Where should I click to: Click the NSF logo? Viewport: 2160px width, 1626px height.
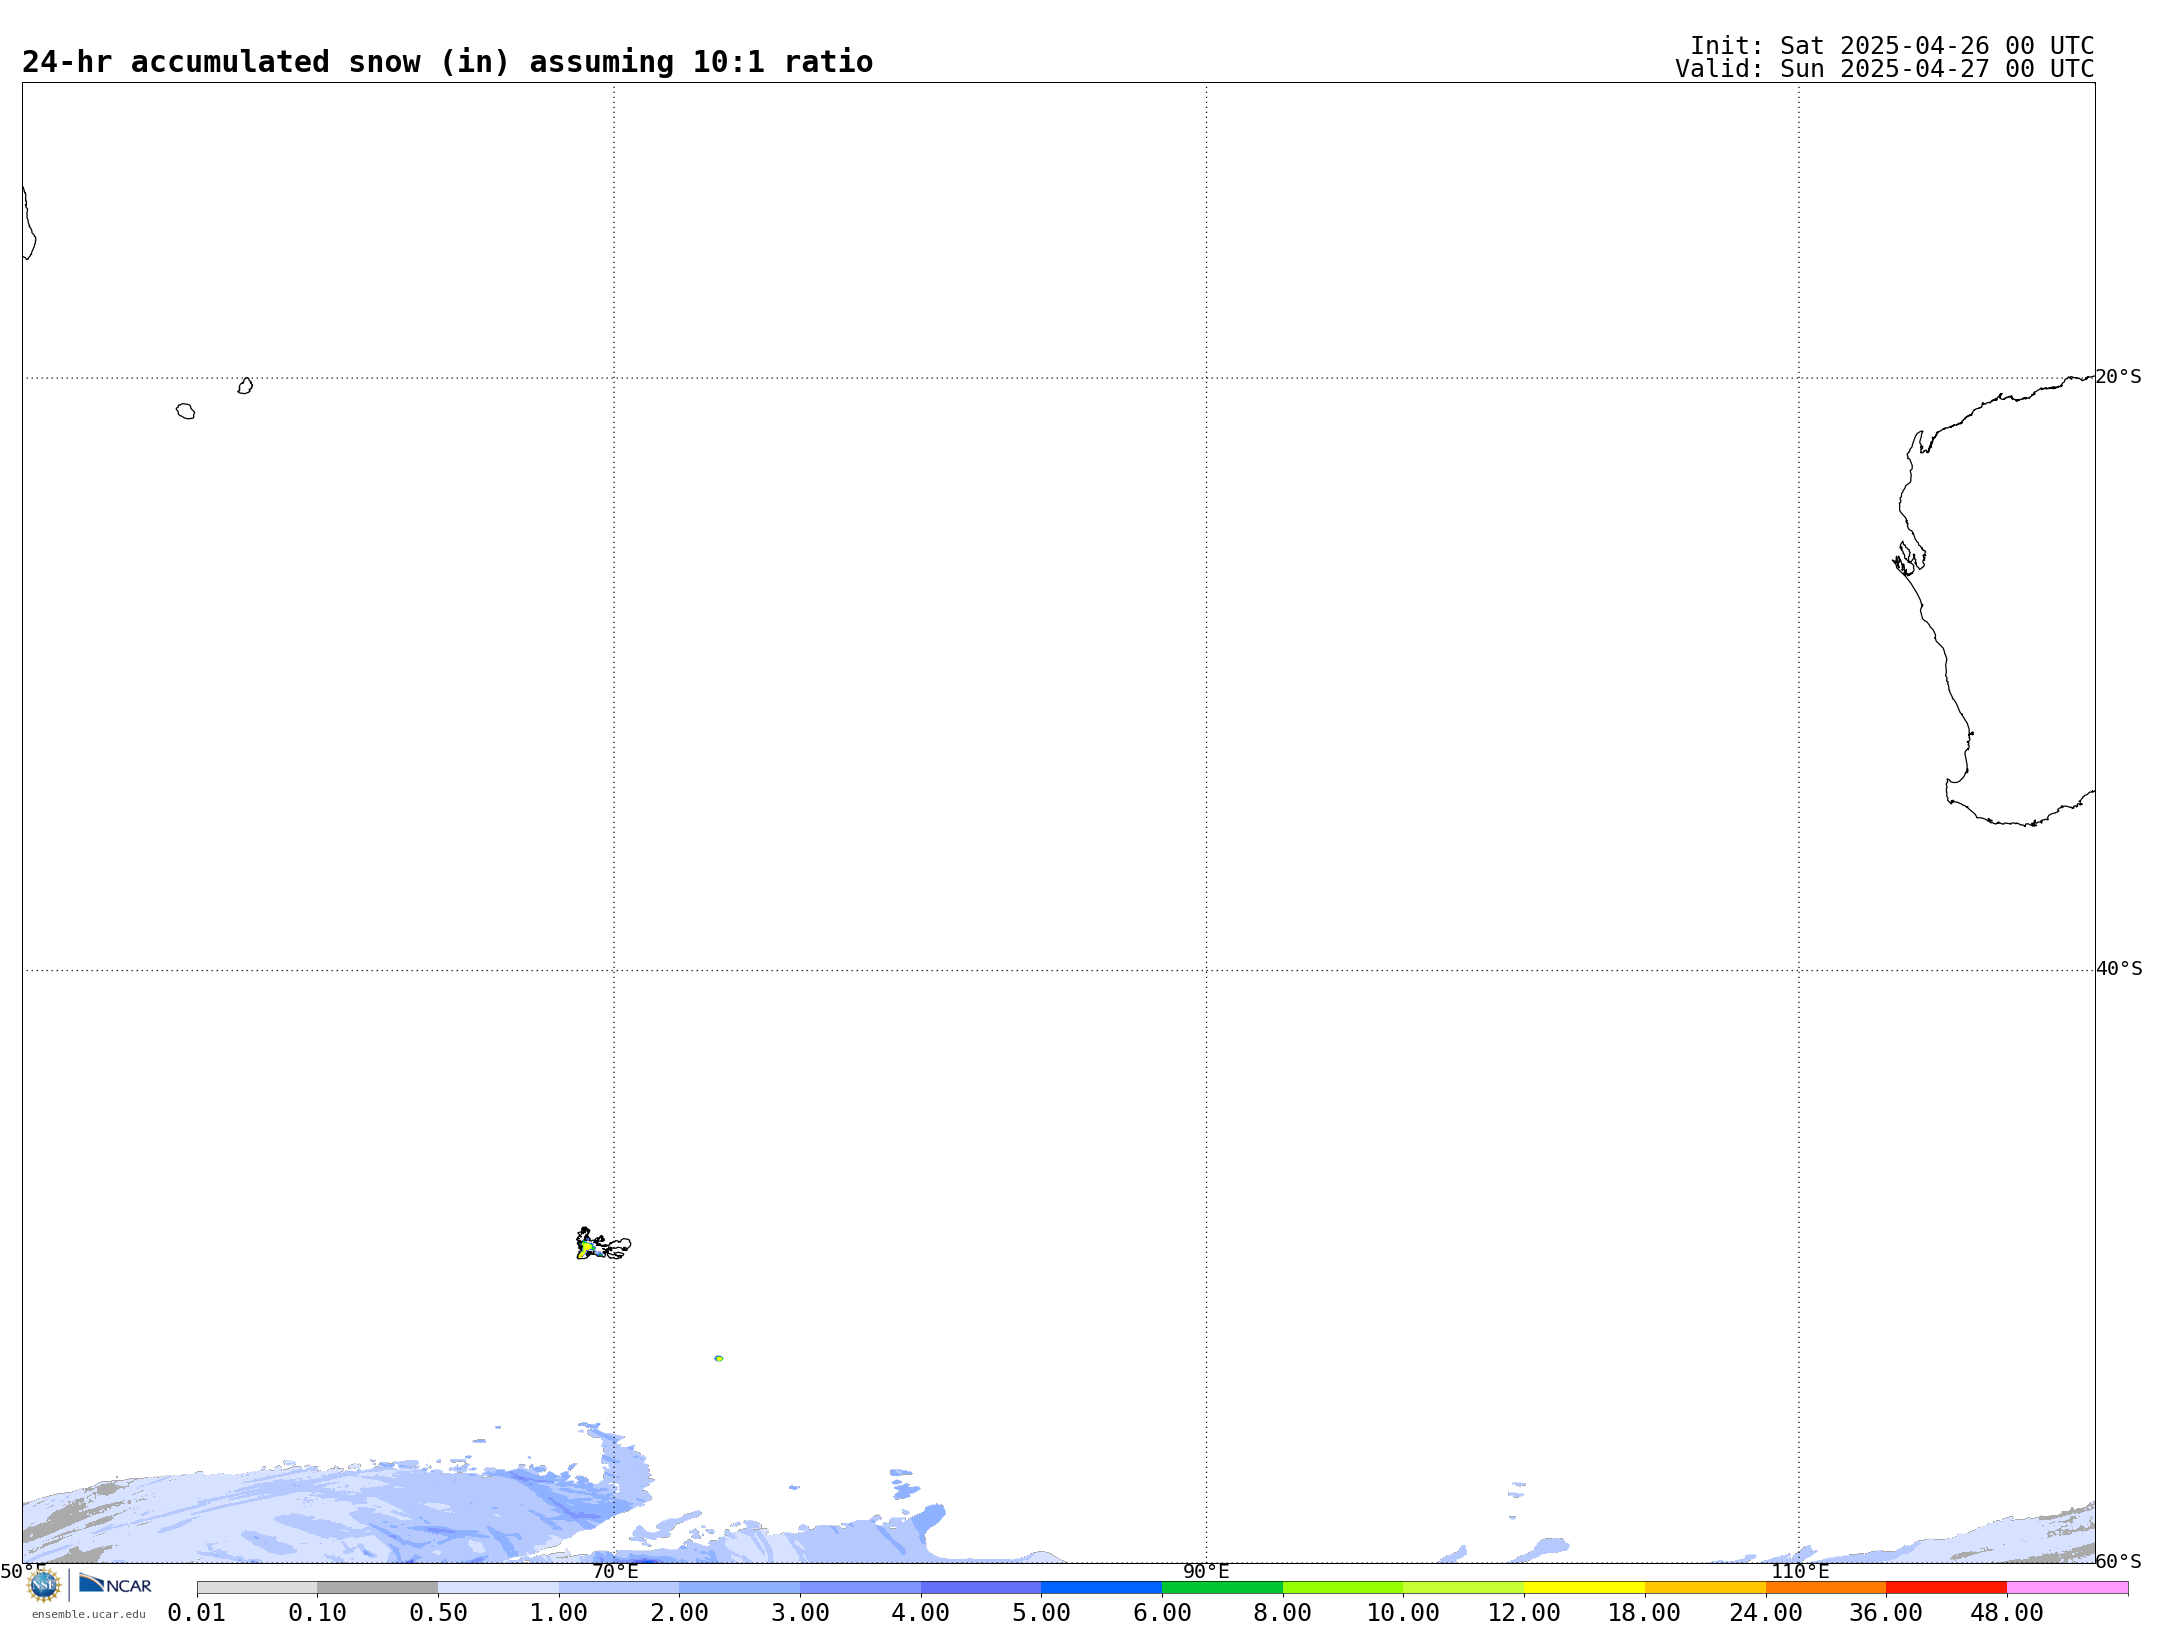[44, 1585]
